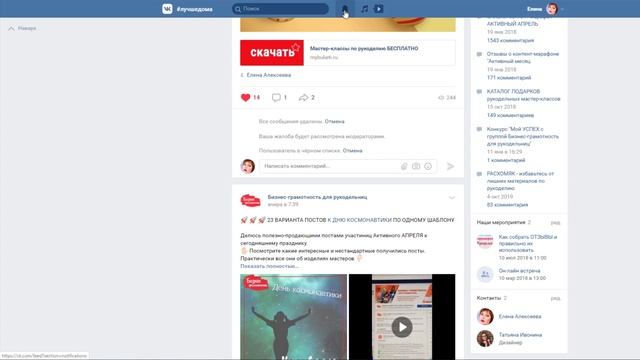Open the Елена profile menu in header
Screen dimensions: 640x360
(x=545, y=9)
